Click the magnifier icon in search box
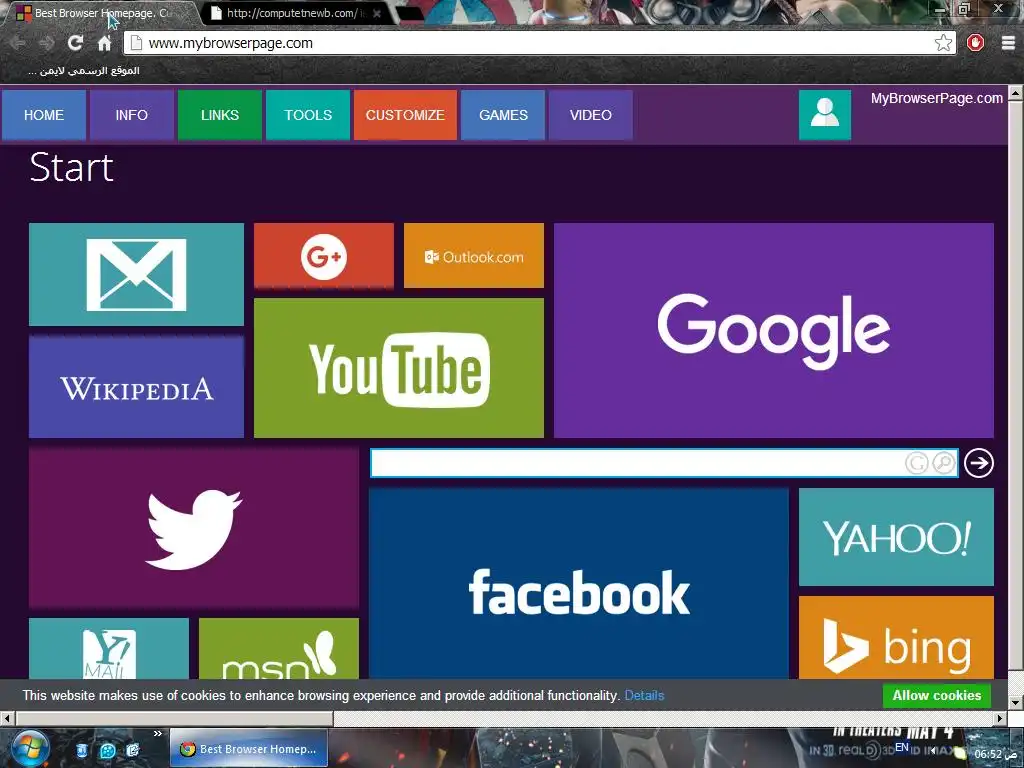 (x=944, y=463)
